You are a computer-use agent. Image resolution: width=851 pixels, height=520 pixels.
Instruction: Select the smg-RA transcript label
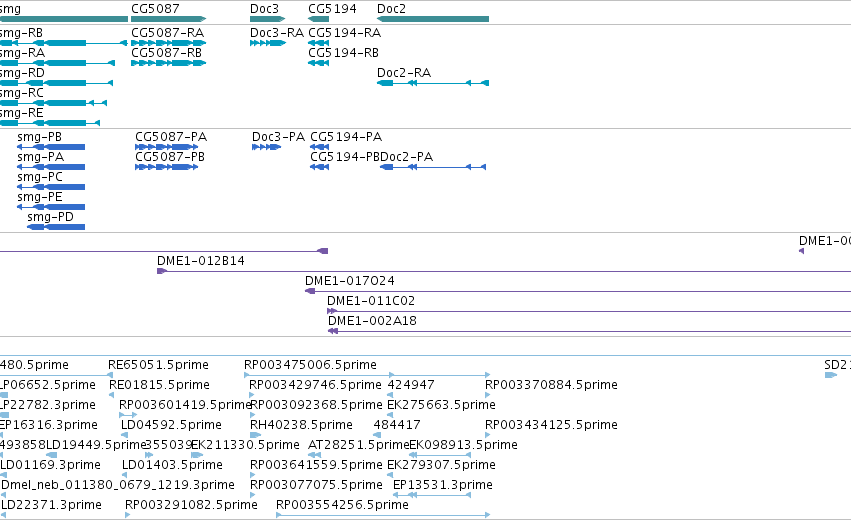coord(22,53)
